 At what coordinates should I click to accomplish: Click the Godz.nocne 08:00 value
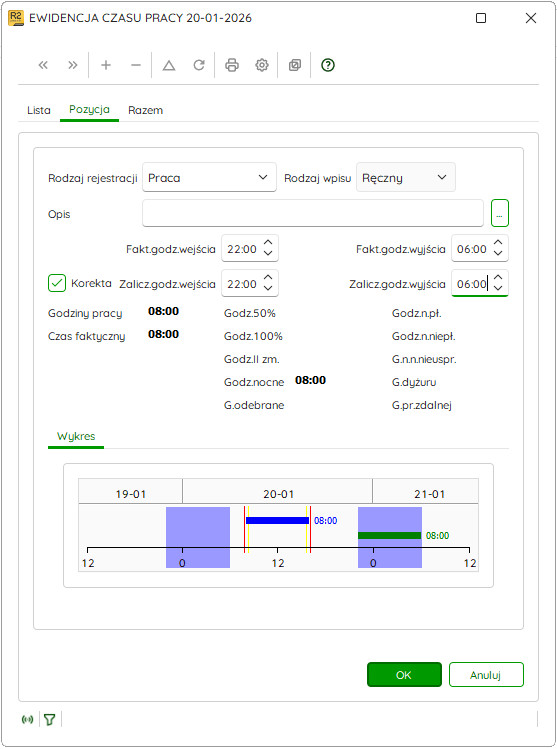tap(311, 380)
